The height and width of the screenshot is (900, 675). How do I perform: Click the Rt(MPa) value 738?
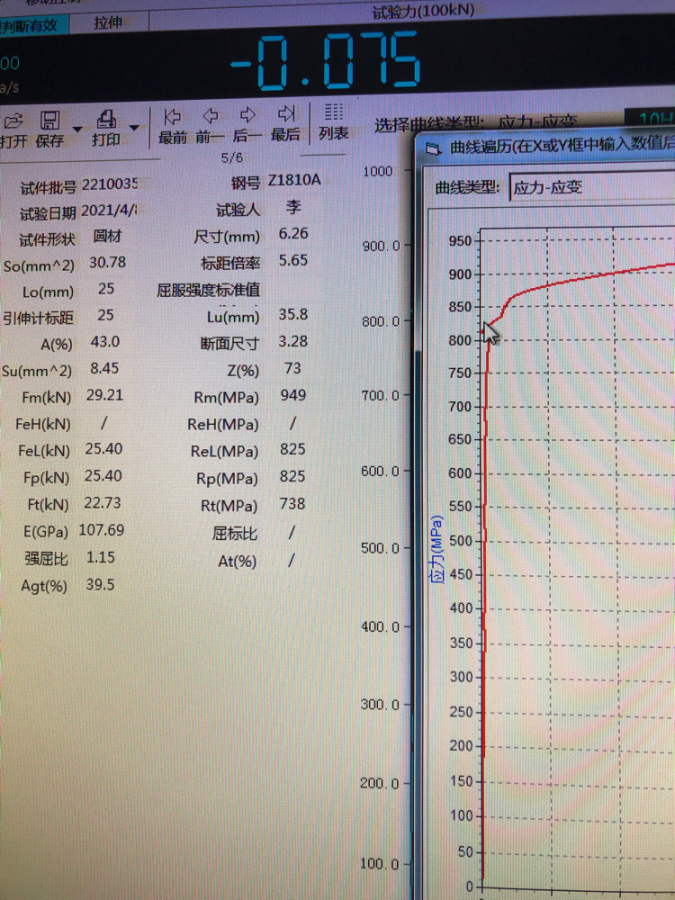click(x=293, y=504)
